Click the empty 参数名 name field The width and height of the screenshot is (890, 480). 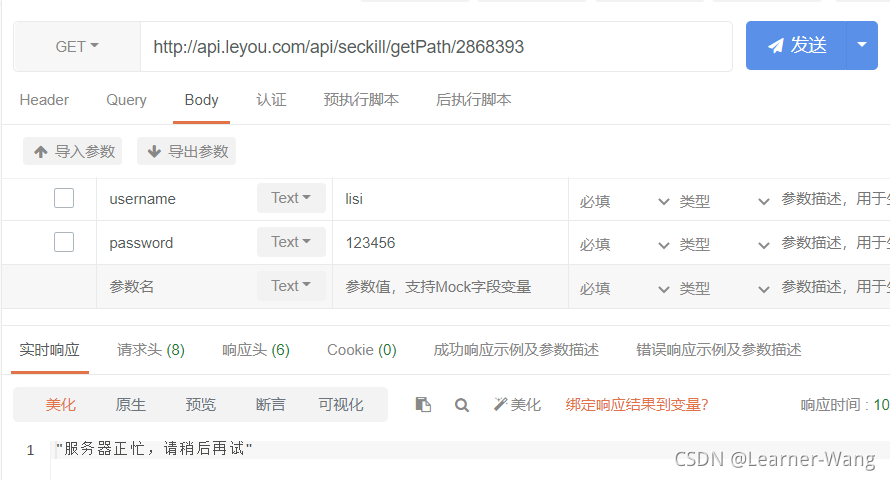(177, 287)
